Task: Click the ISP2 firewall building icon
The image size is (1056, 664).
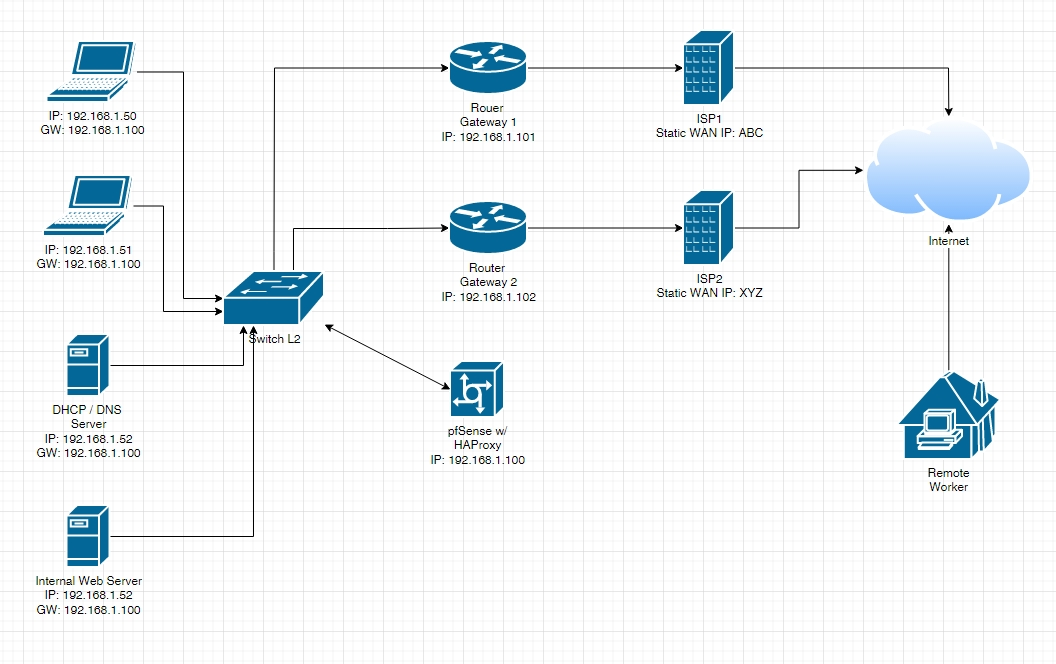Action: [x=708, y=228]
